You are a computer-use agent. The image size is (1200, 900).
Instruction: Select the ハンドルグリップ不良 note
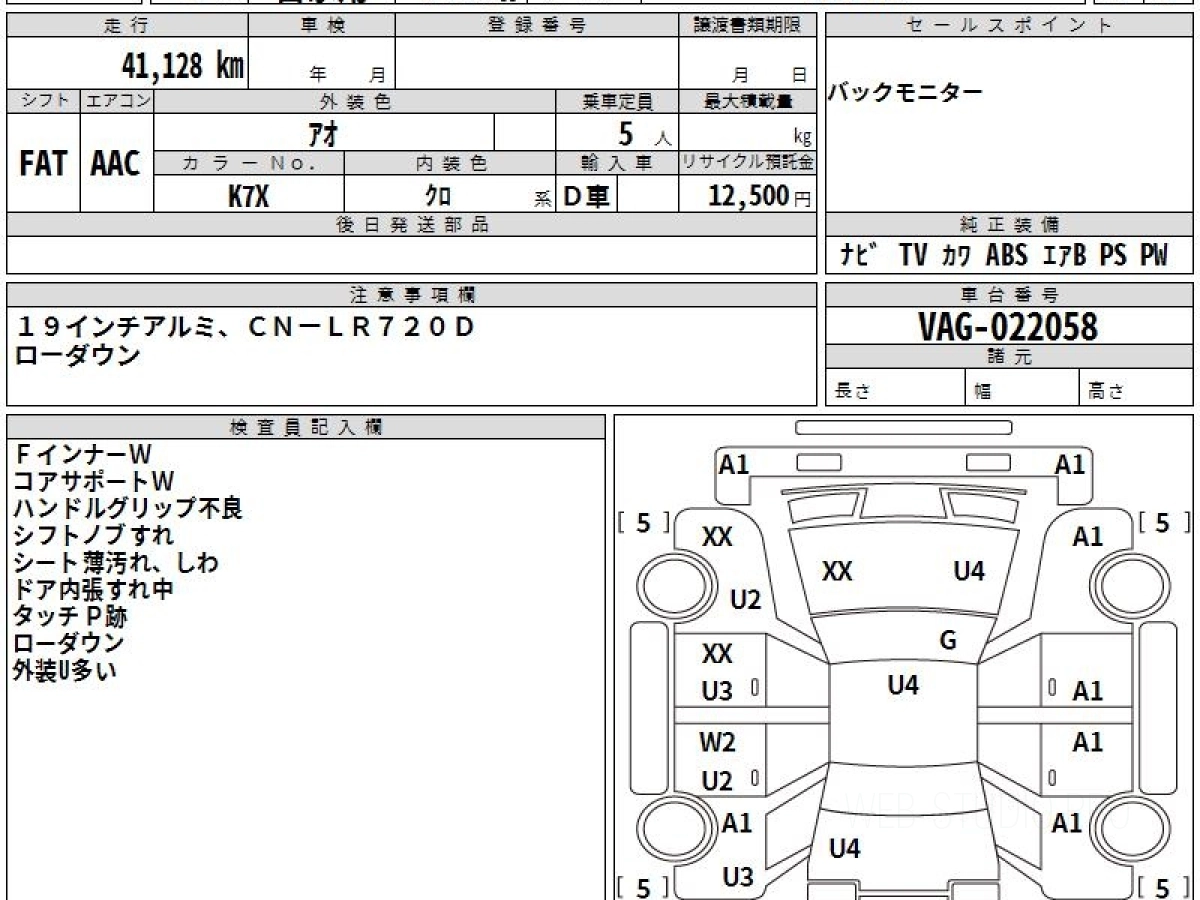[128, 509]
